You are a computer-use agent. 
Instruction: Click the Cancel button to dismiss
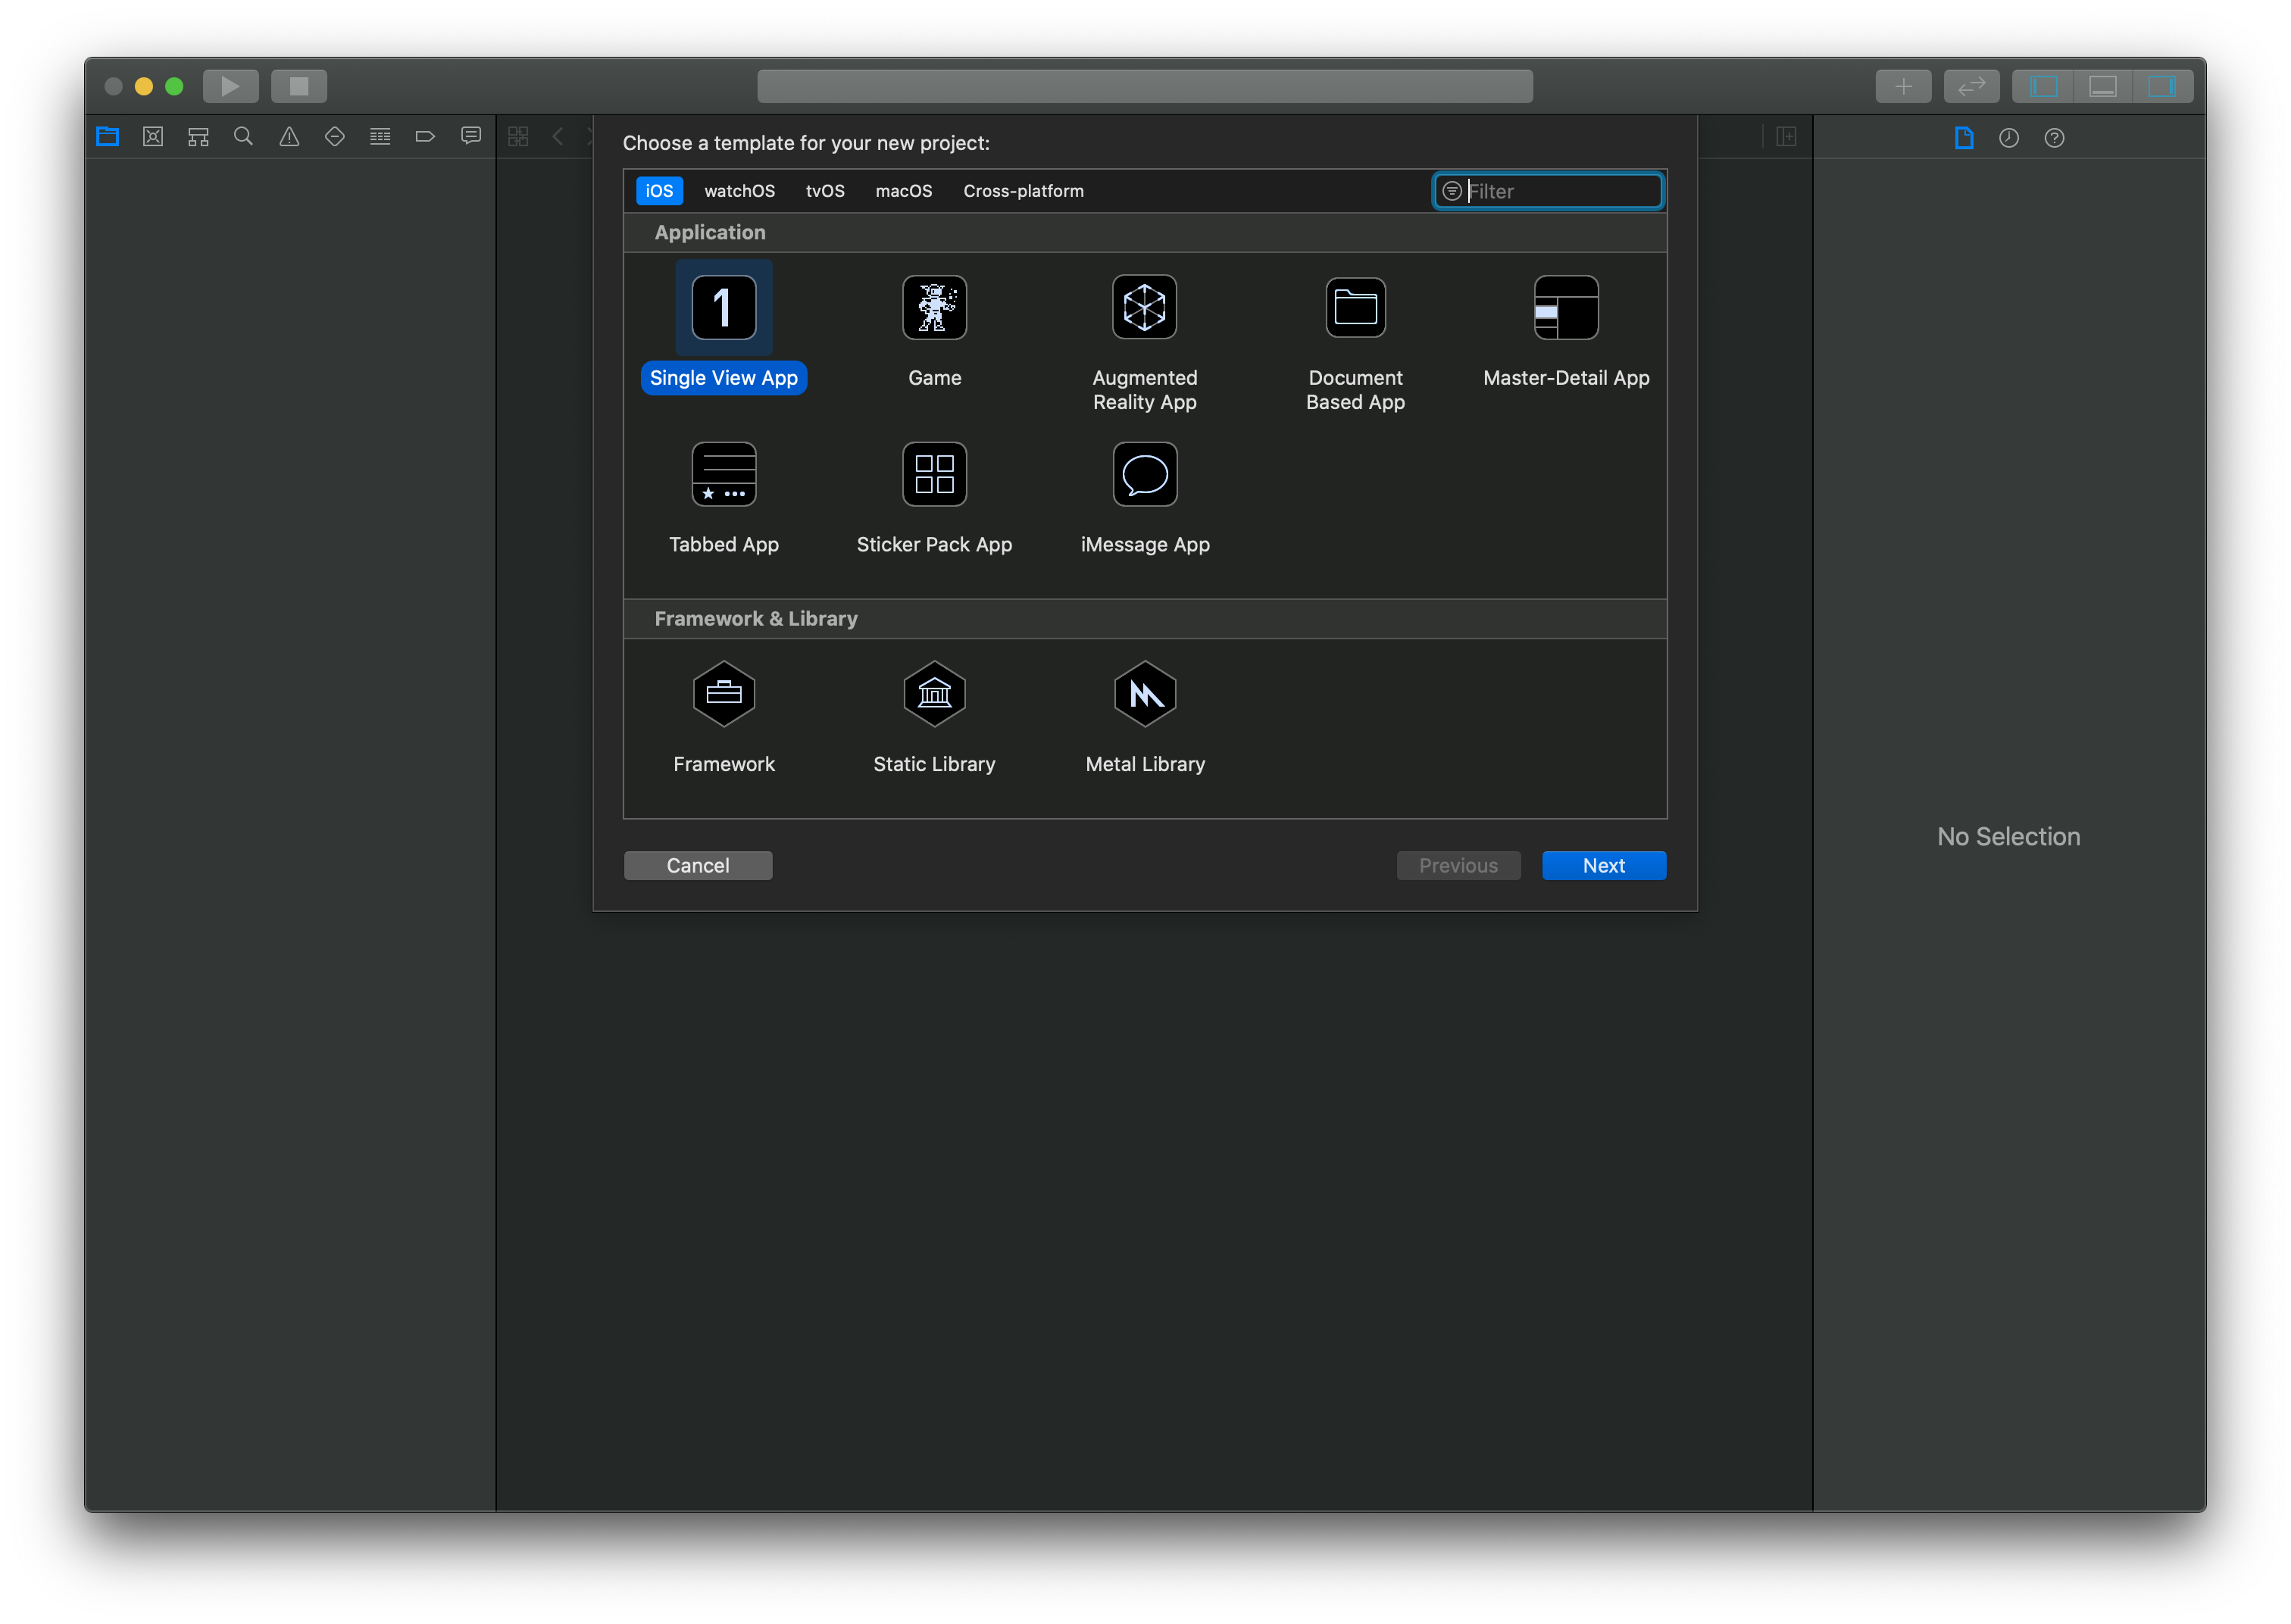point(696,865)
